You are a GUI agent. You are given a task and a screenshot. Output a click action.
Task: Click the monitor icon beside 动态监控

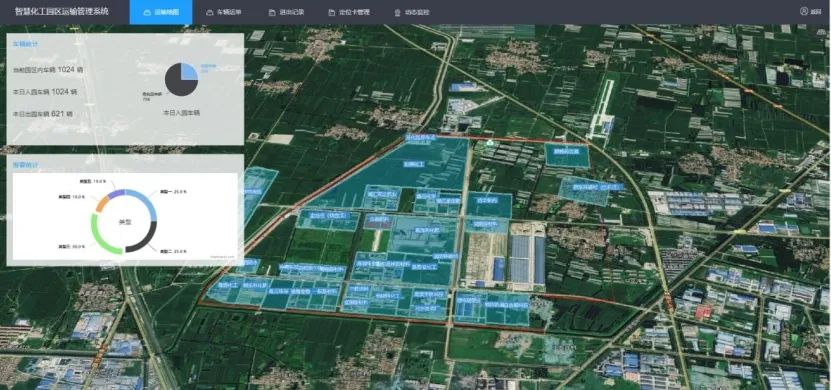(397, 12)
